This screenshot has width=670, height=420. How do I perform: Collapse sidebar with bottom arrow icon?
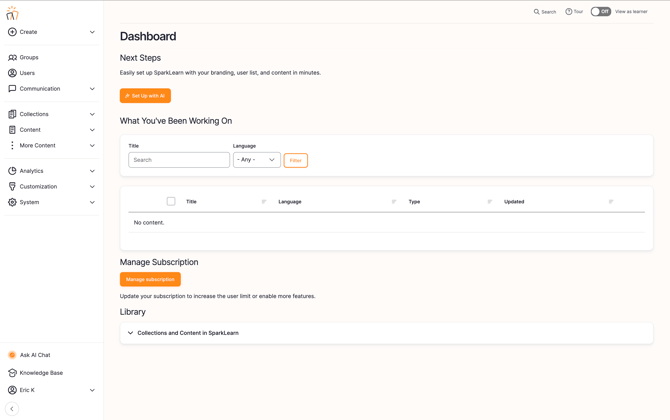click(x=12, y=409)
